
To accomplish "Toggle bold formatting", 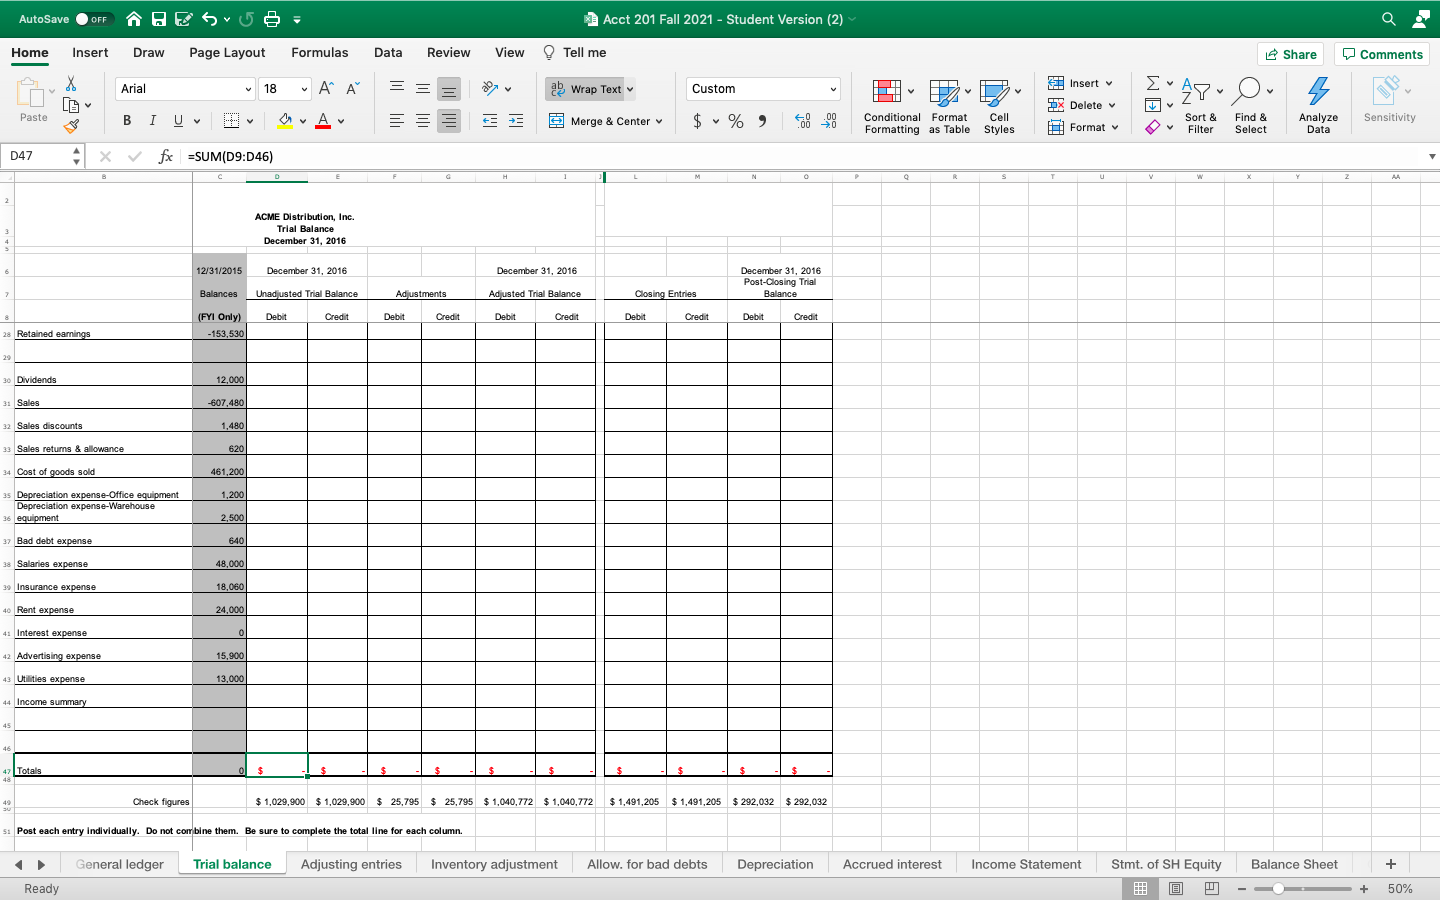I will pos(126,120).
